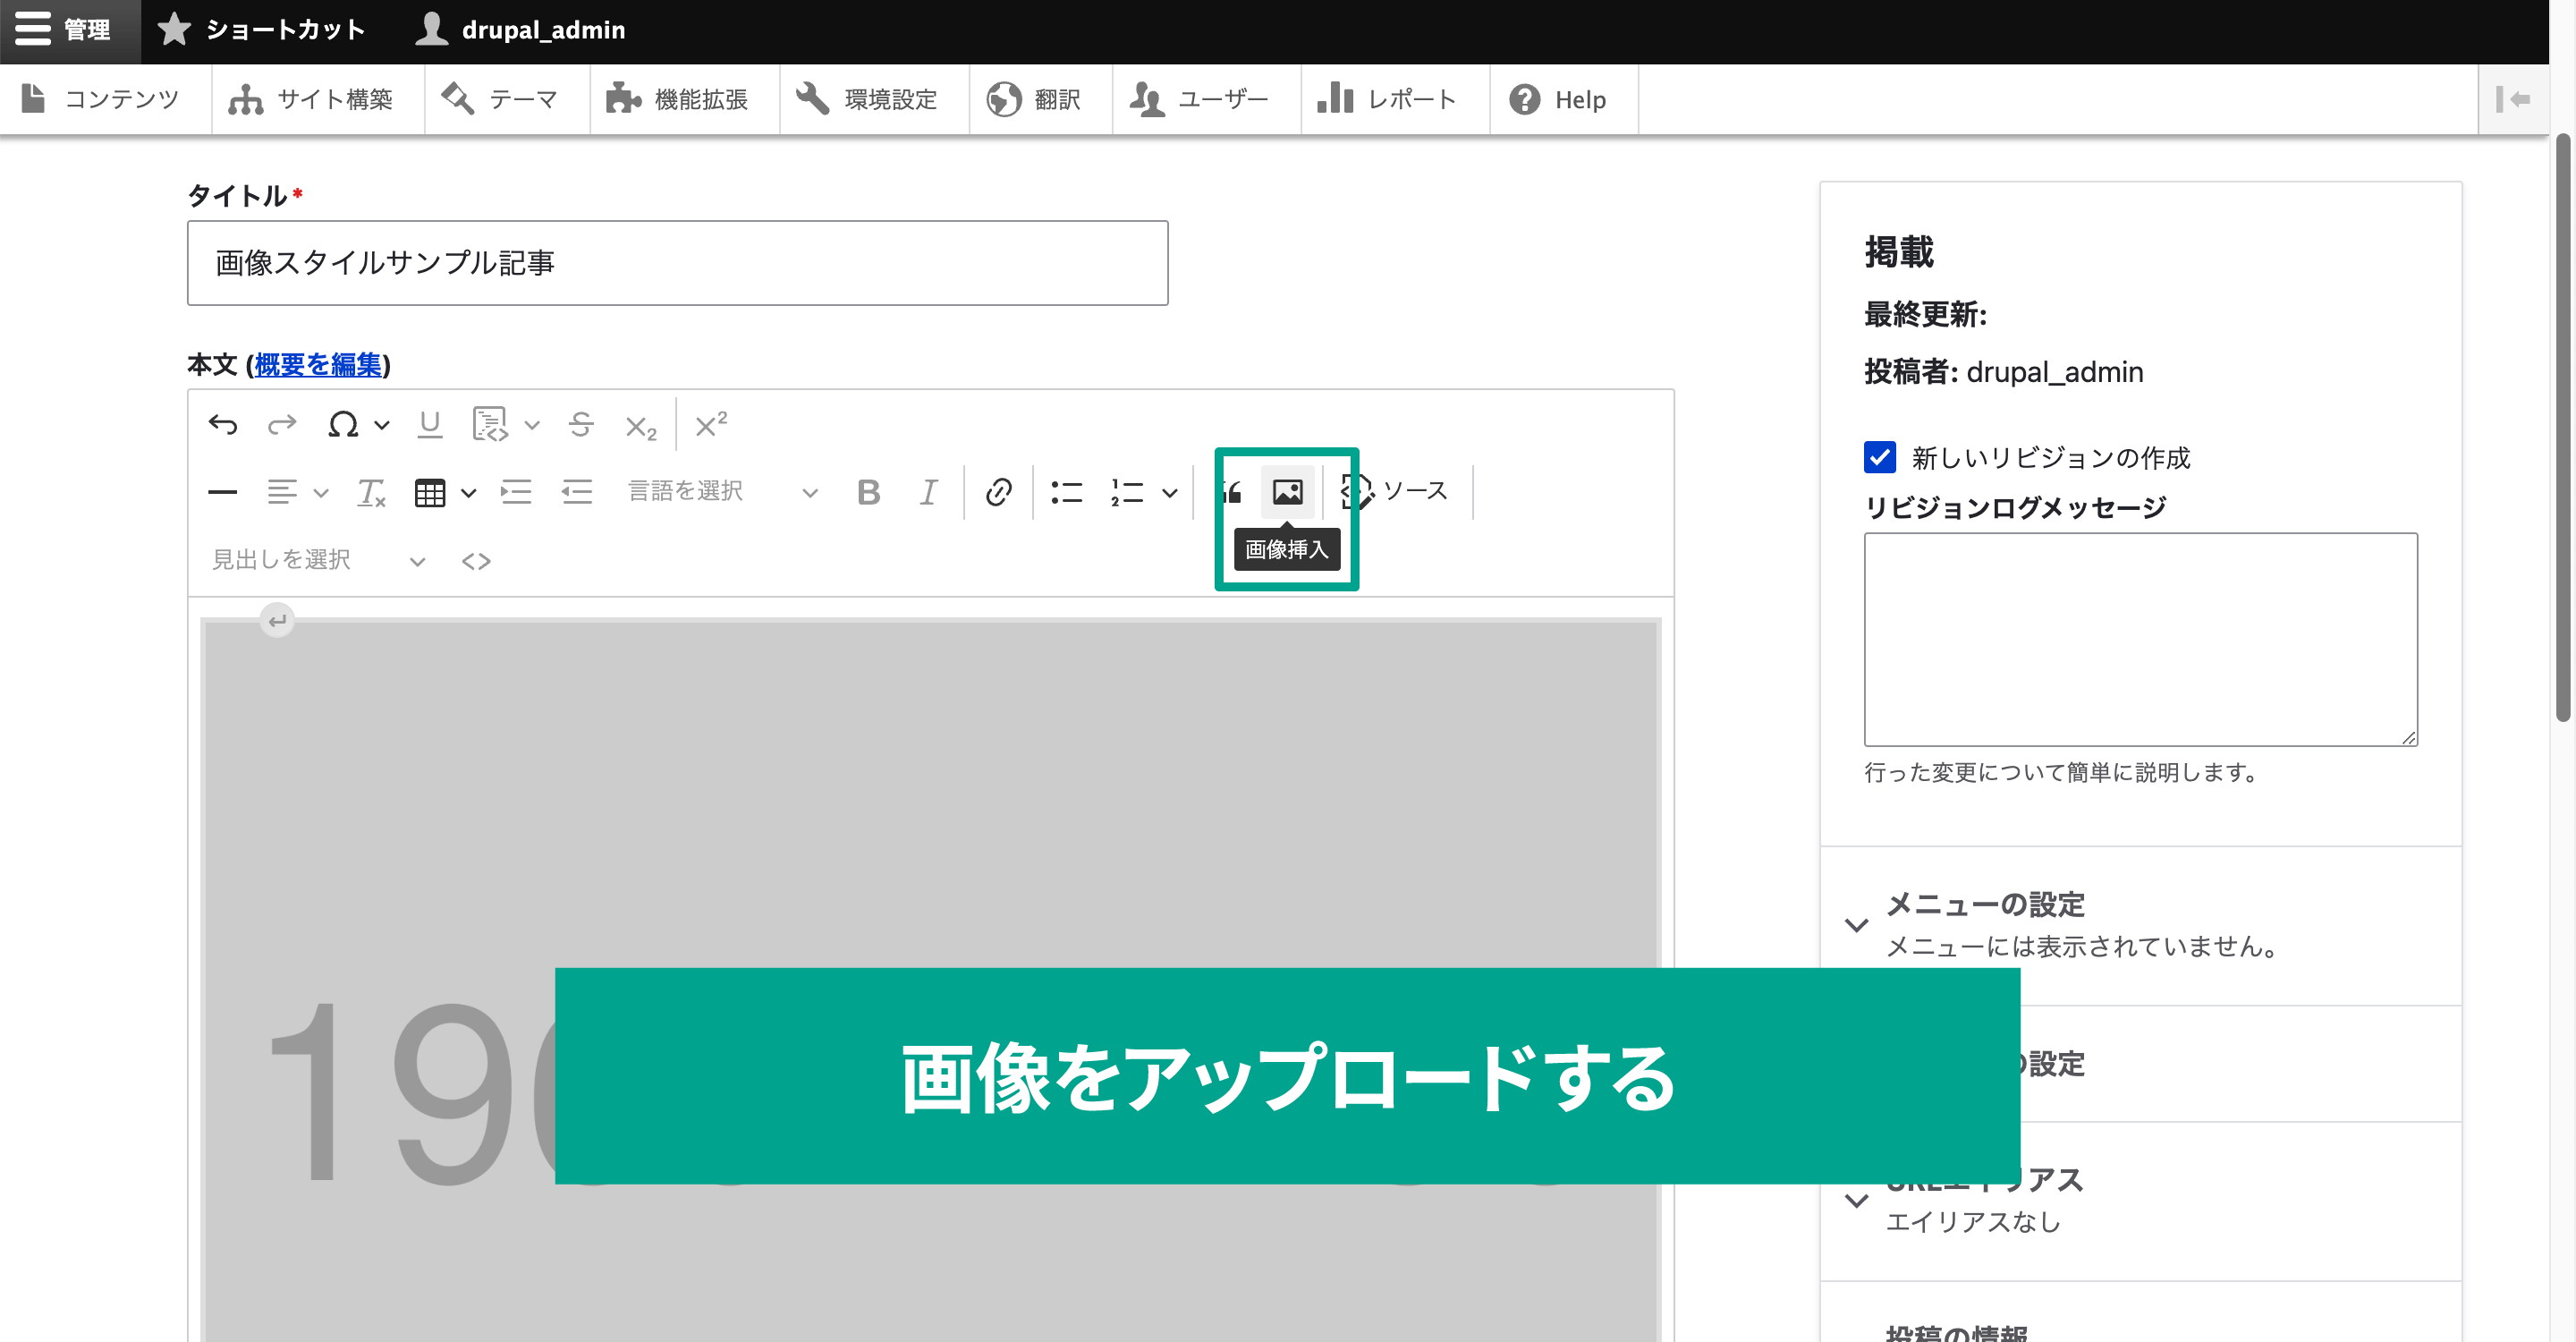Click the insert table icon
Viewport: 2576px width, 1342px height.
(x=430, y=493)
